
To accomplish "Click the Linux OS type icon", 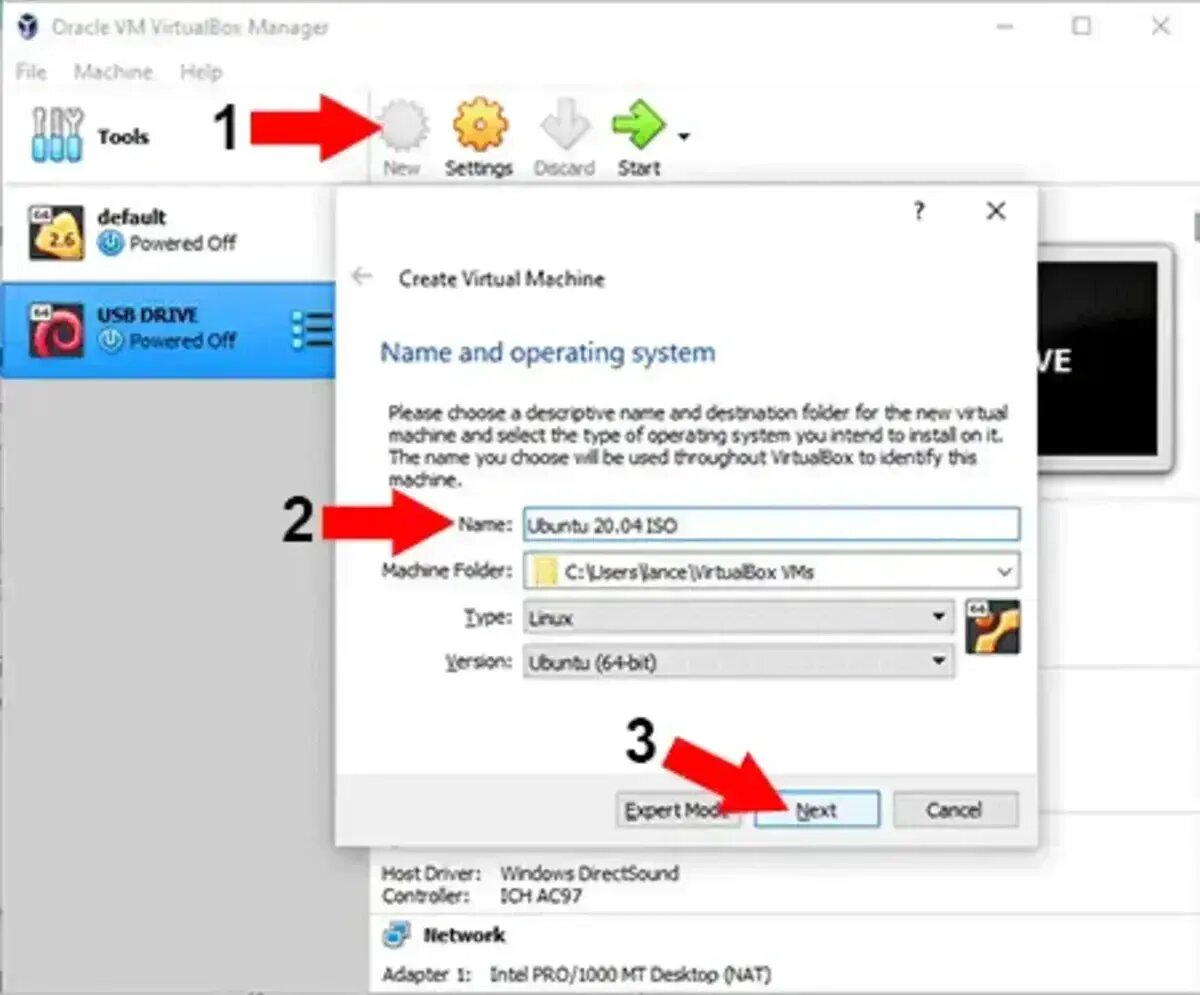I will pyautogui.click(x=993, y=627).
